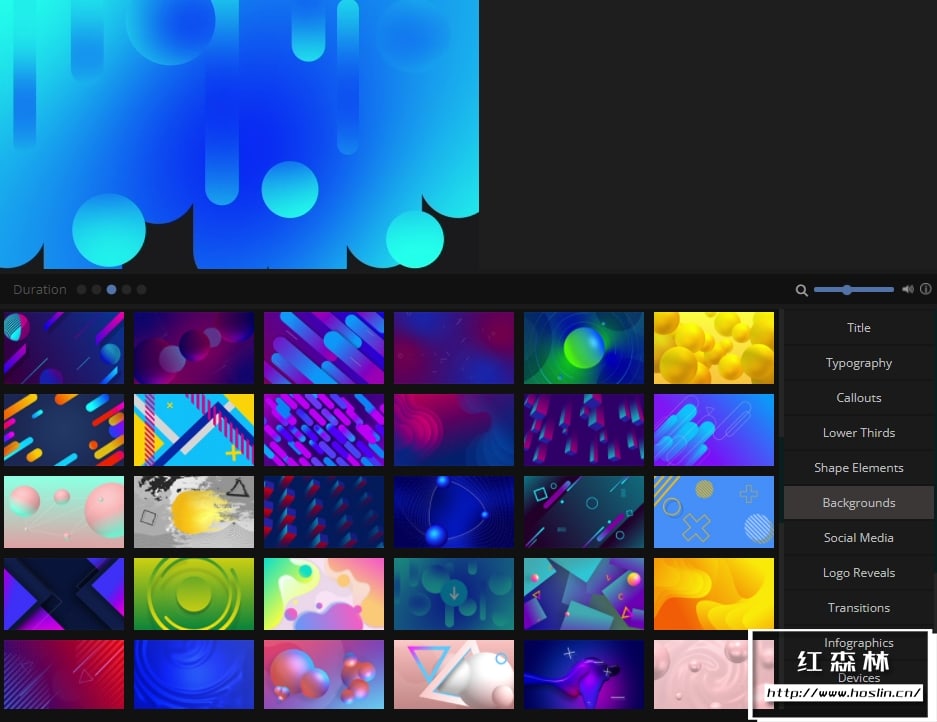This screenshot has height=722, width=937.
Task: Select the first Duration dot
Action: point(82,290)
